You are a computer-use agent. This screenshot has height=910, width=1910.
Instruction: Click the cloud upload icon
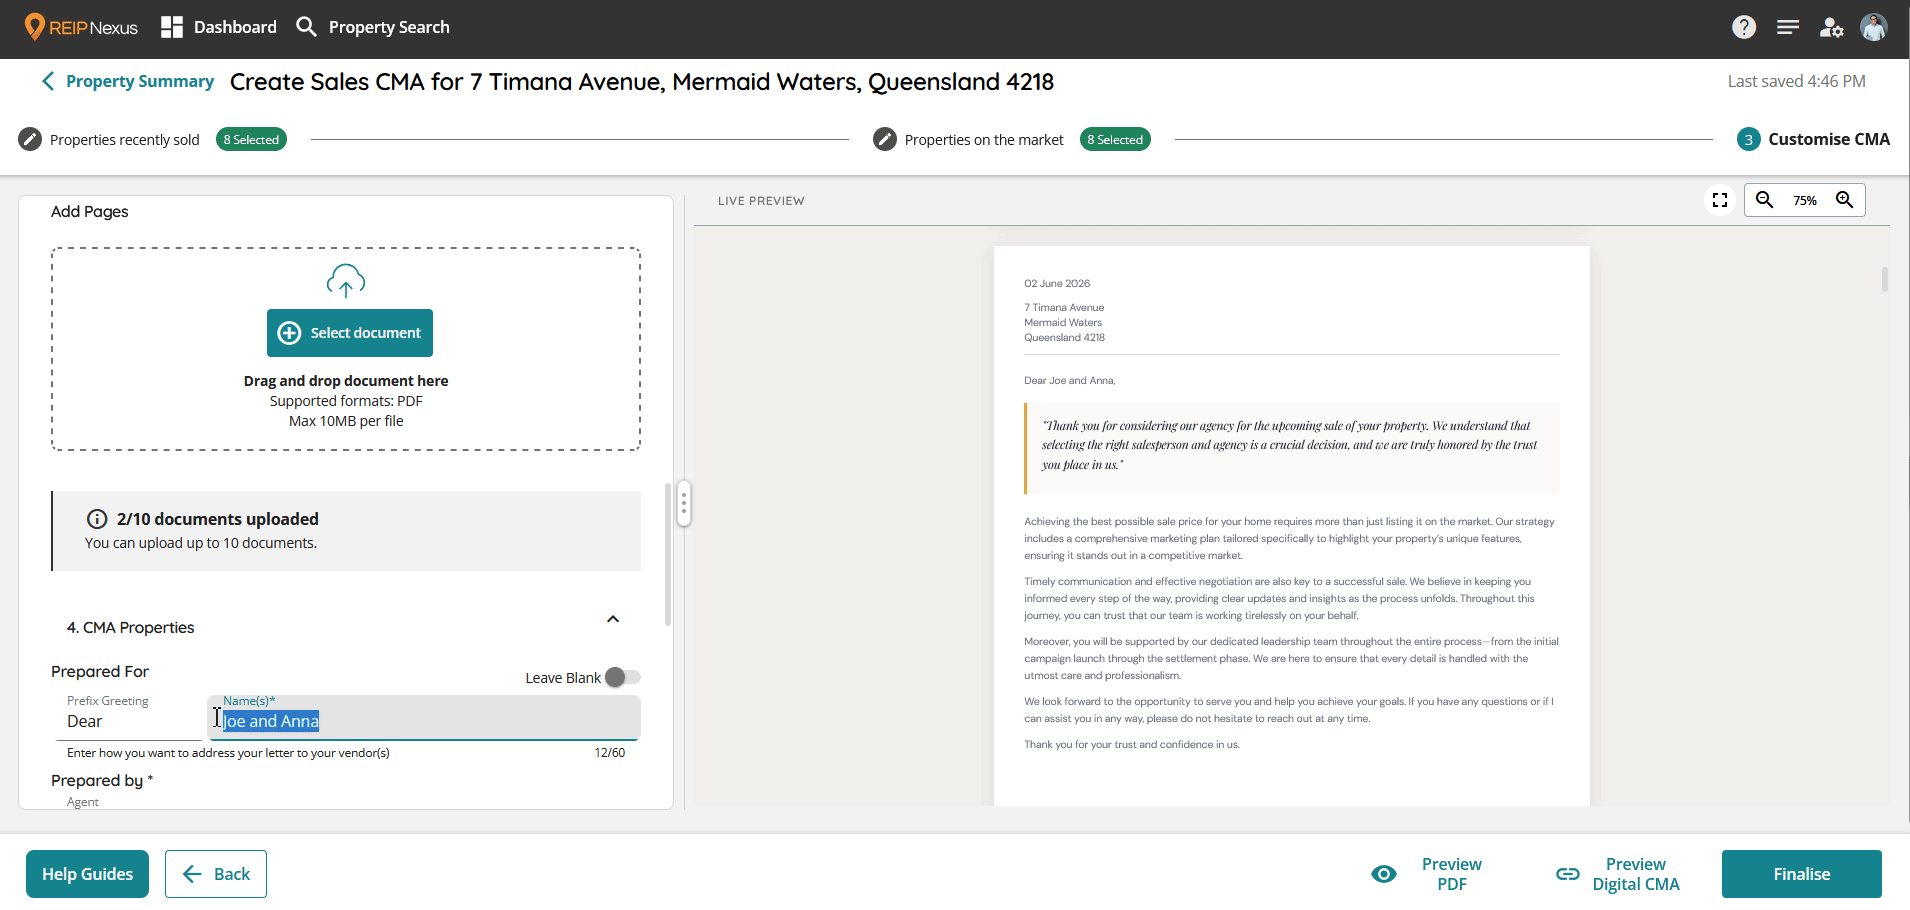pyautogui.click(x=346, y=281)
